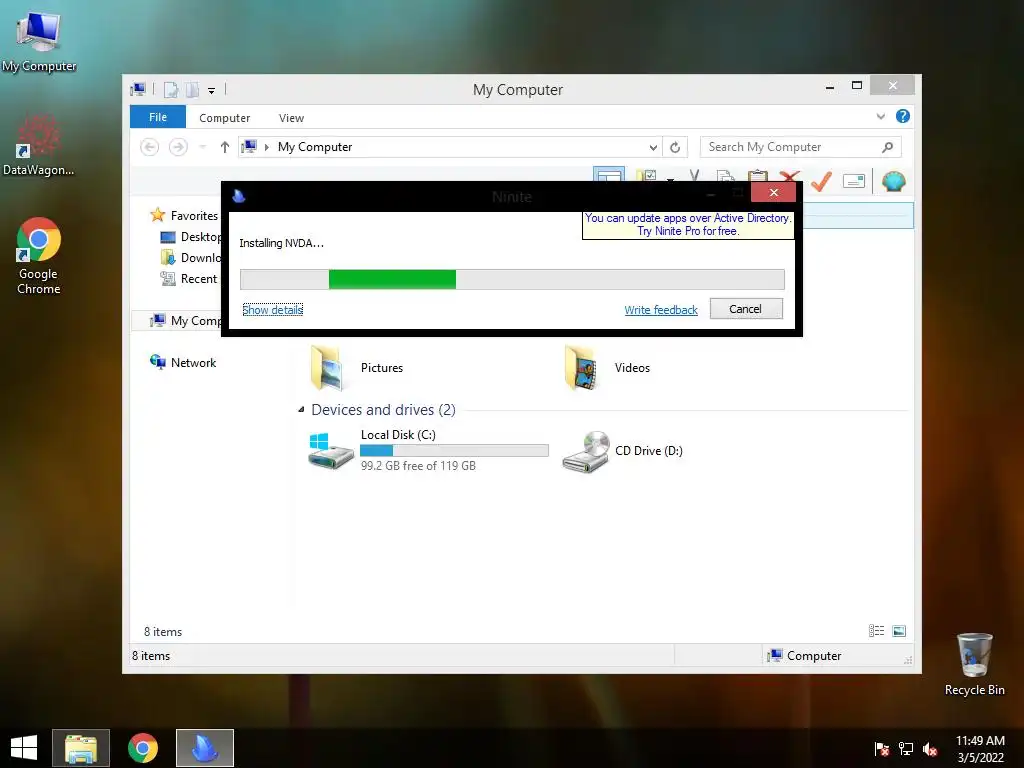1024x768 pixels.
Task: Open Recent places under Favorites
Action: pos(189,279)
